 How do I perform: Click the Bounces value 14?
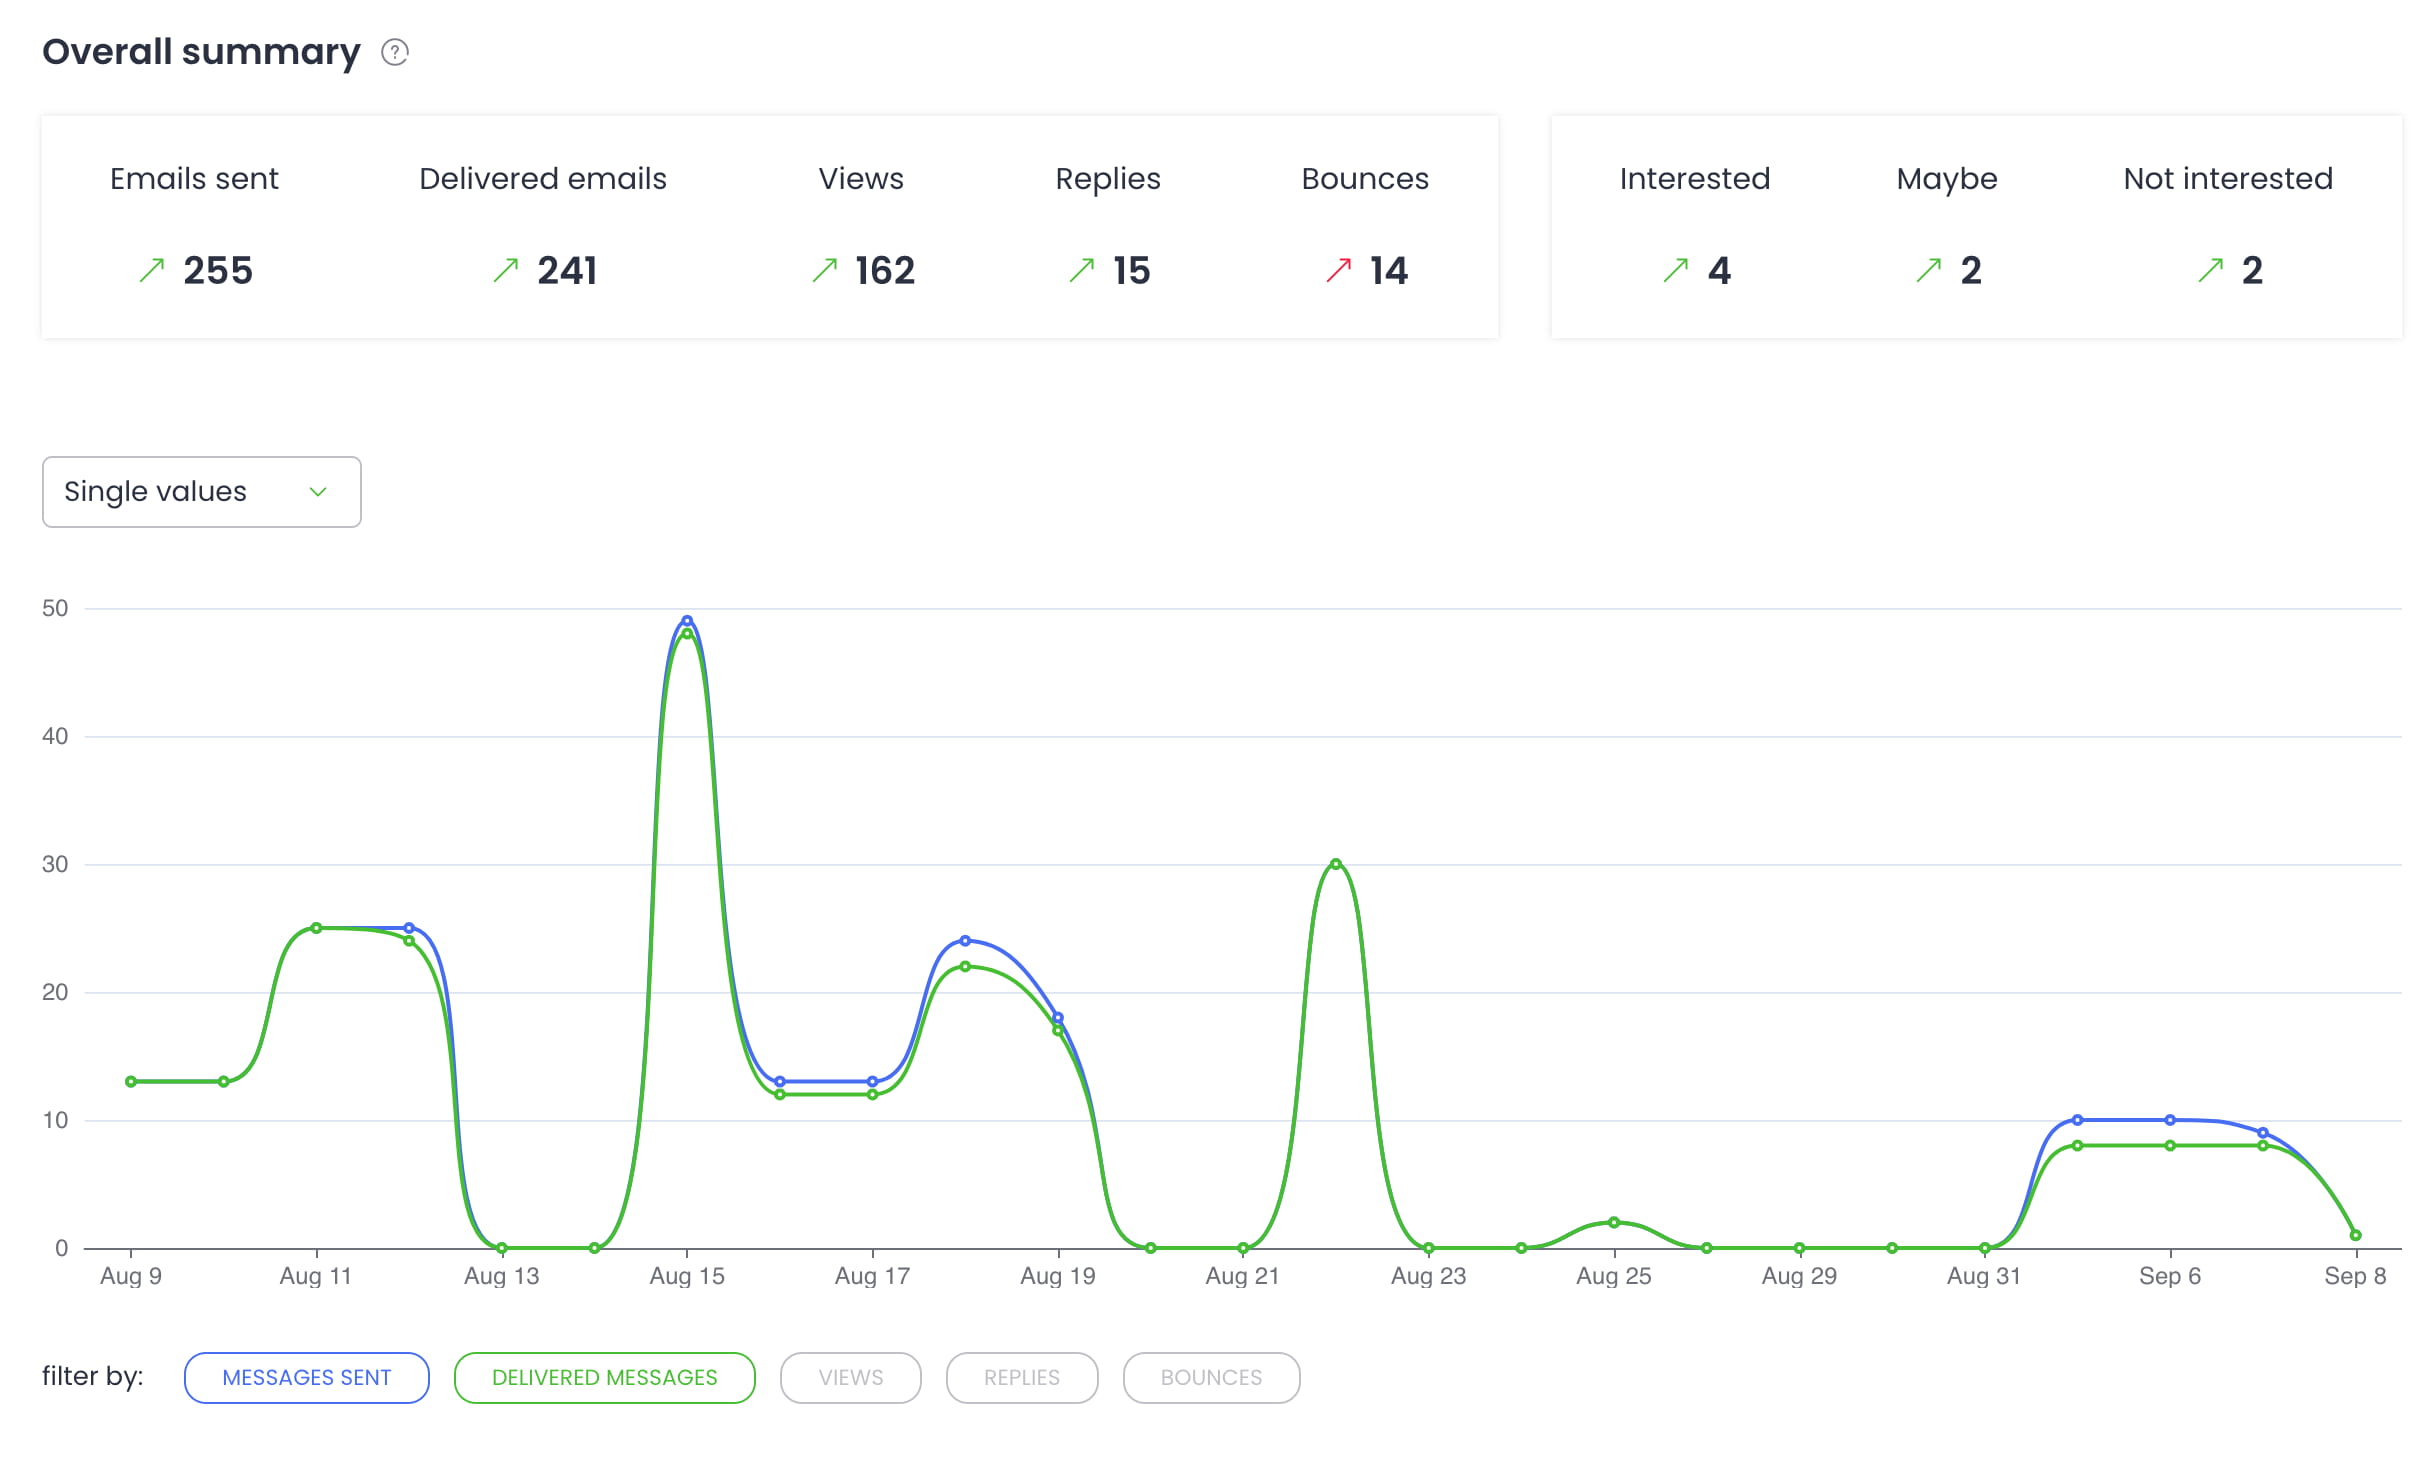1389,271
